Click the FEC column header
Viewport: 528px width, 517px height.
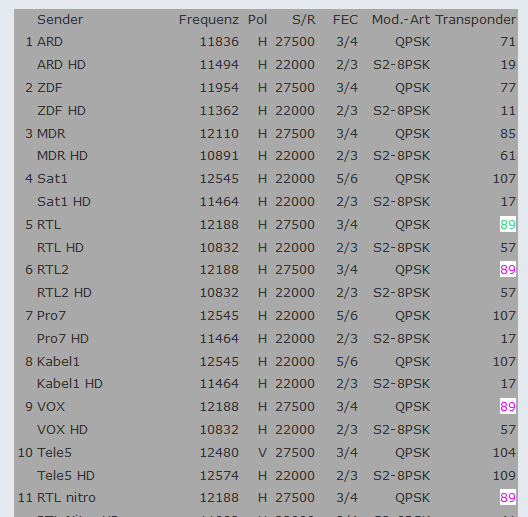coord(345,20)
